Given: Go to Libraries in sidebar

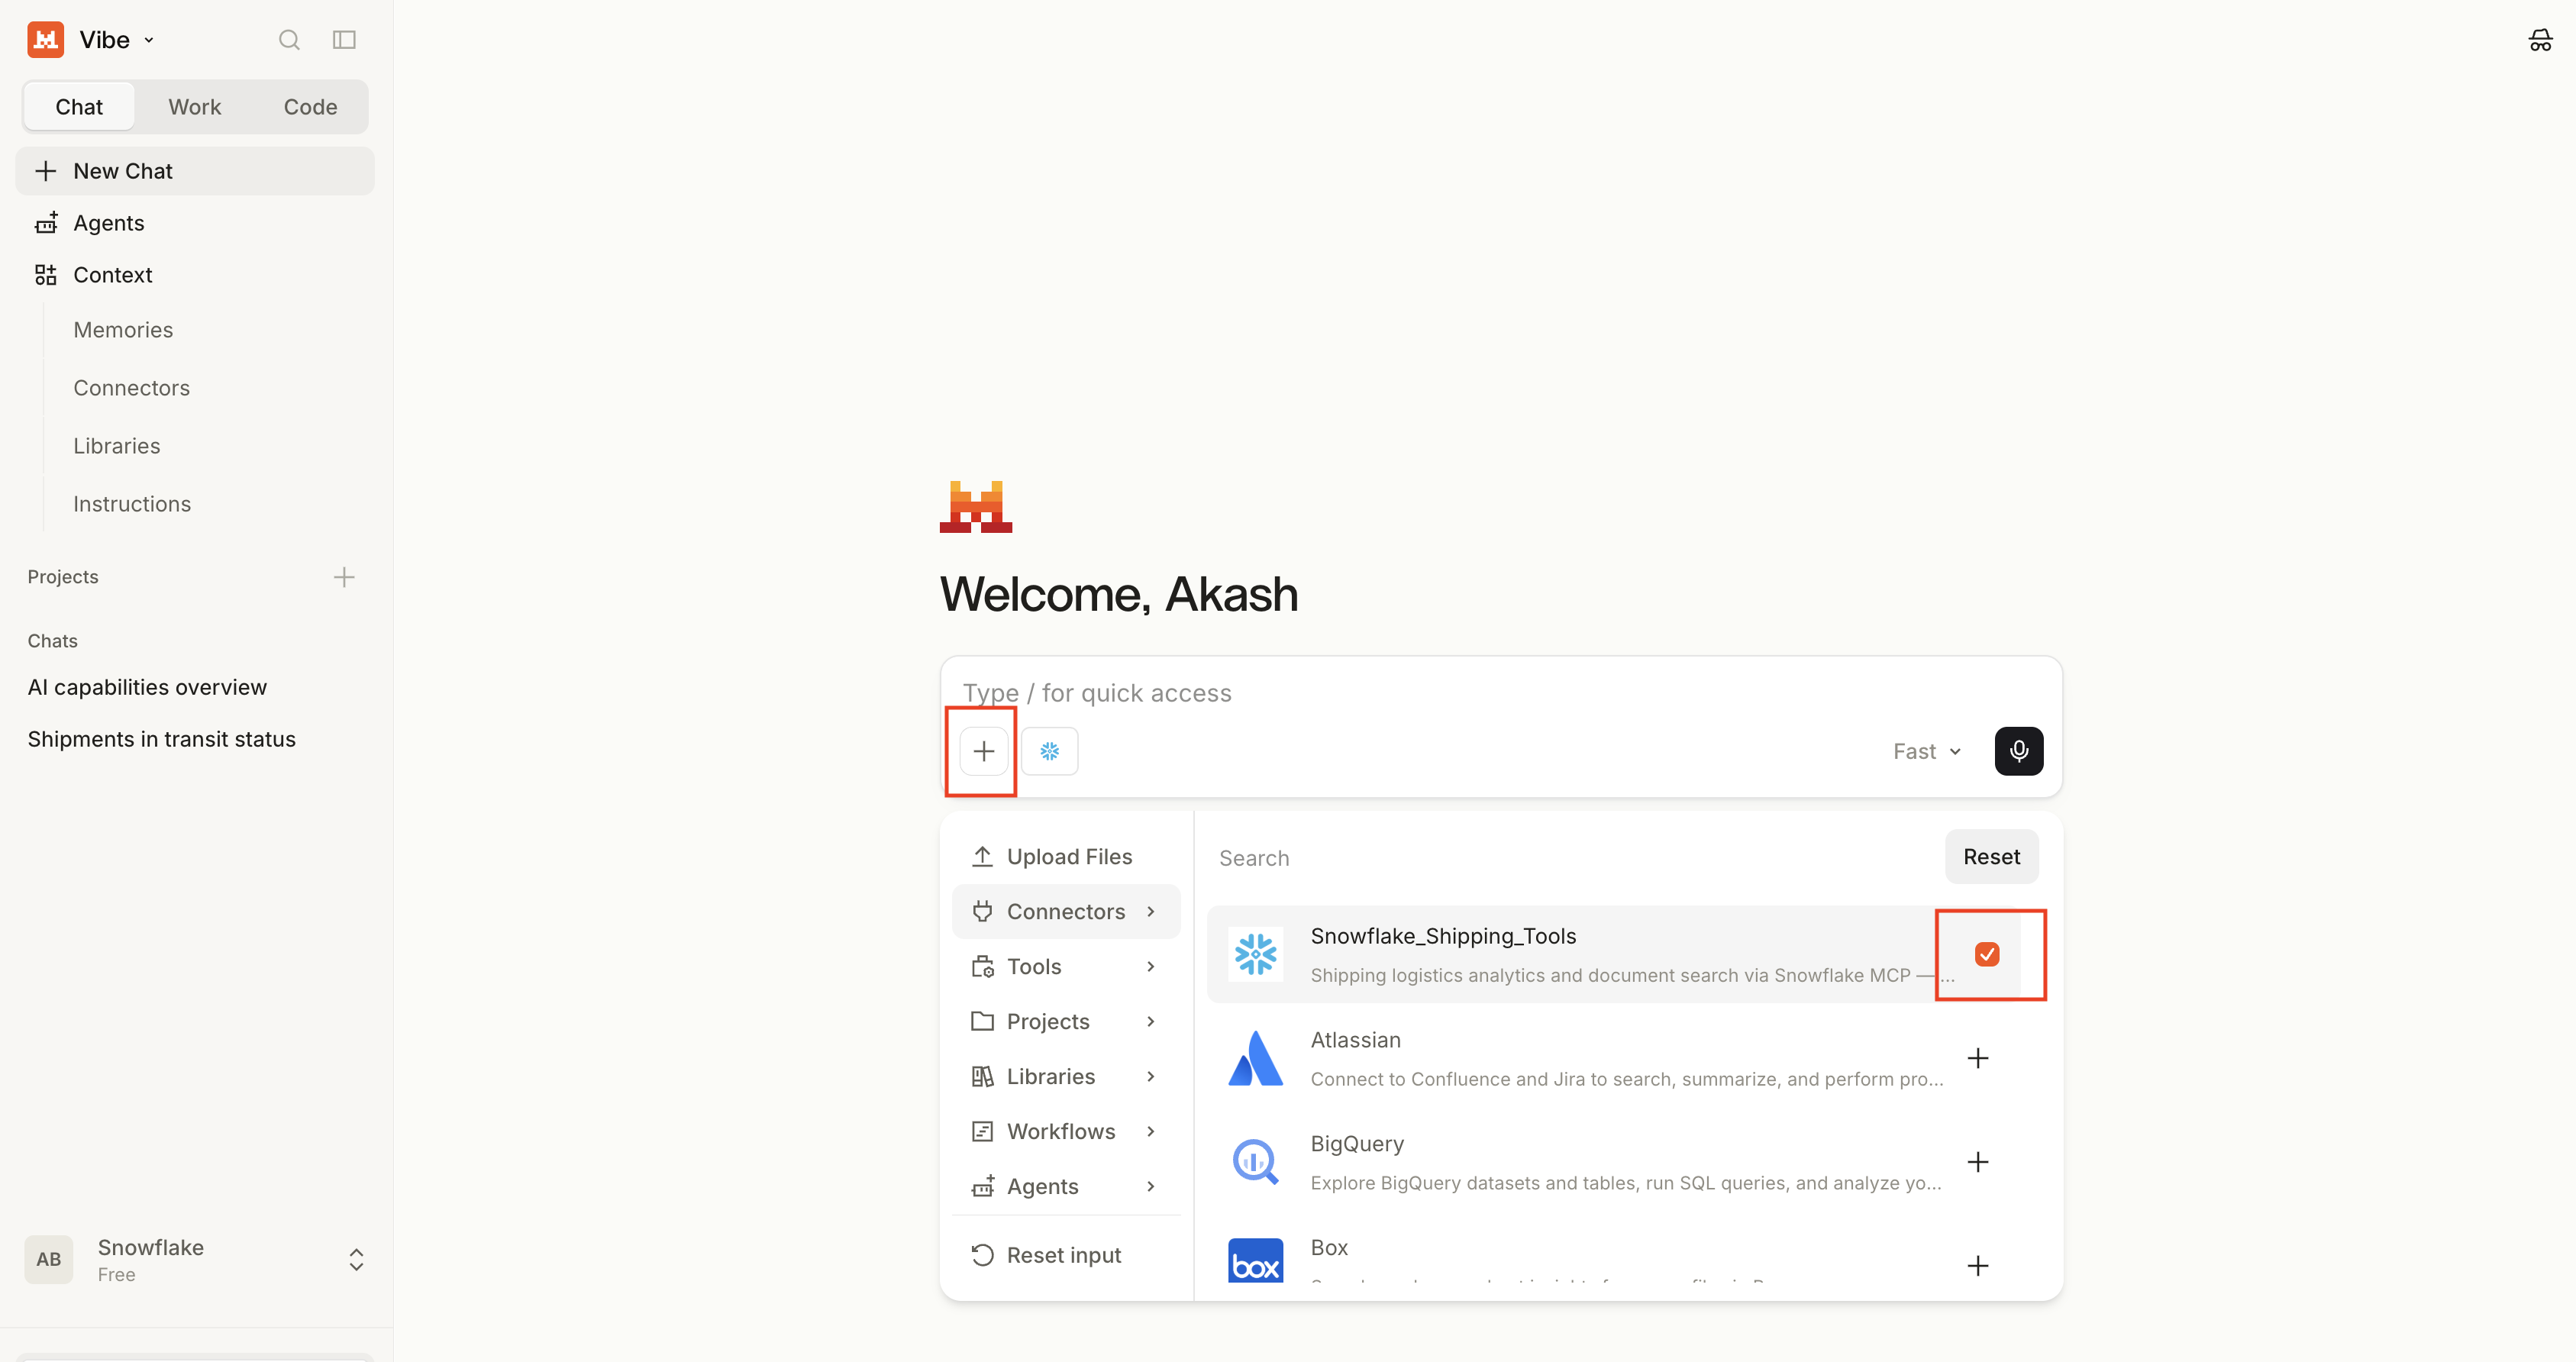Looking at the screenshot, I should coord(116,446).
